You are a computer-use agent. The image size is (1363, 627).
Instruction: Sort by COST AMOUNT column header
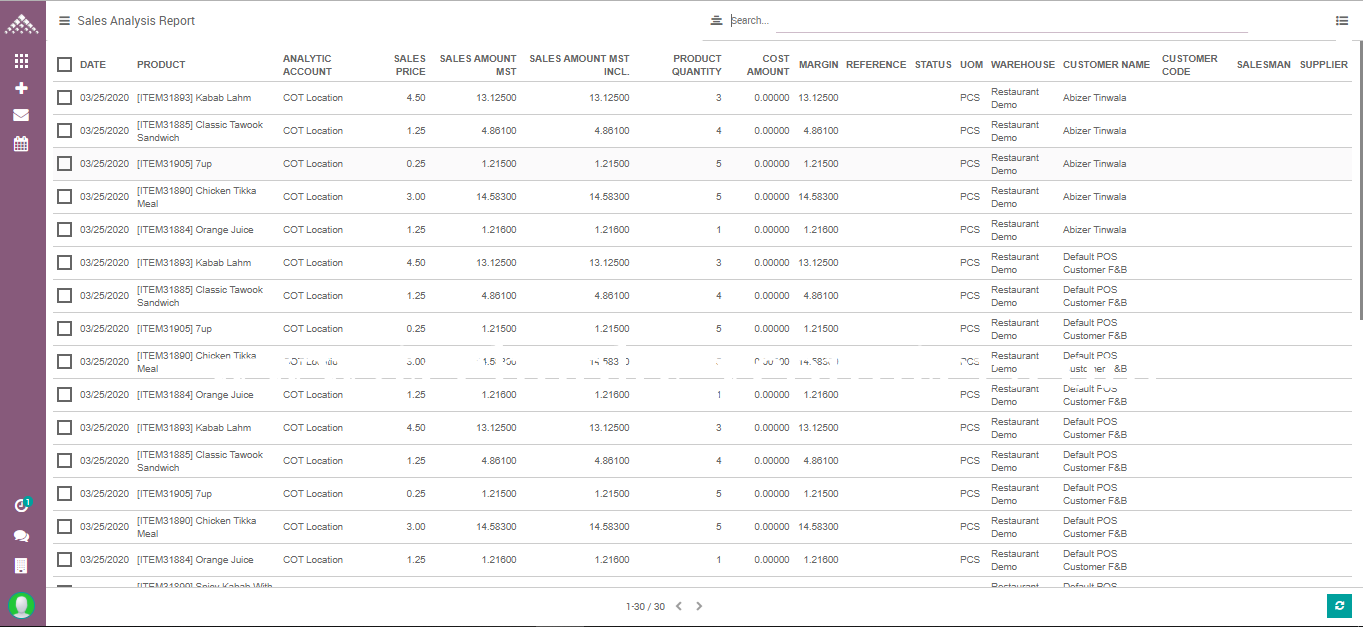[768, 65]
